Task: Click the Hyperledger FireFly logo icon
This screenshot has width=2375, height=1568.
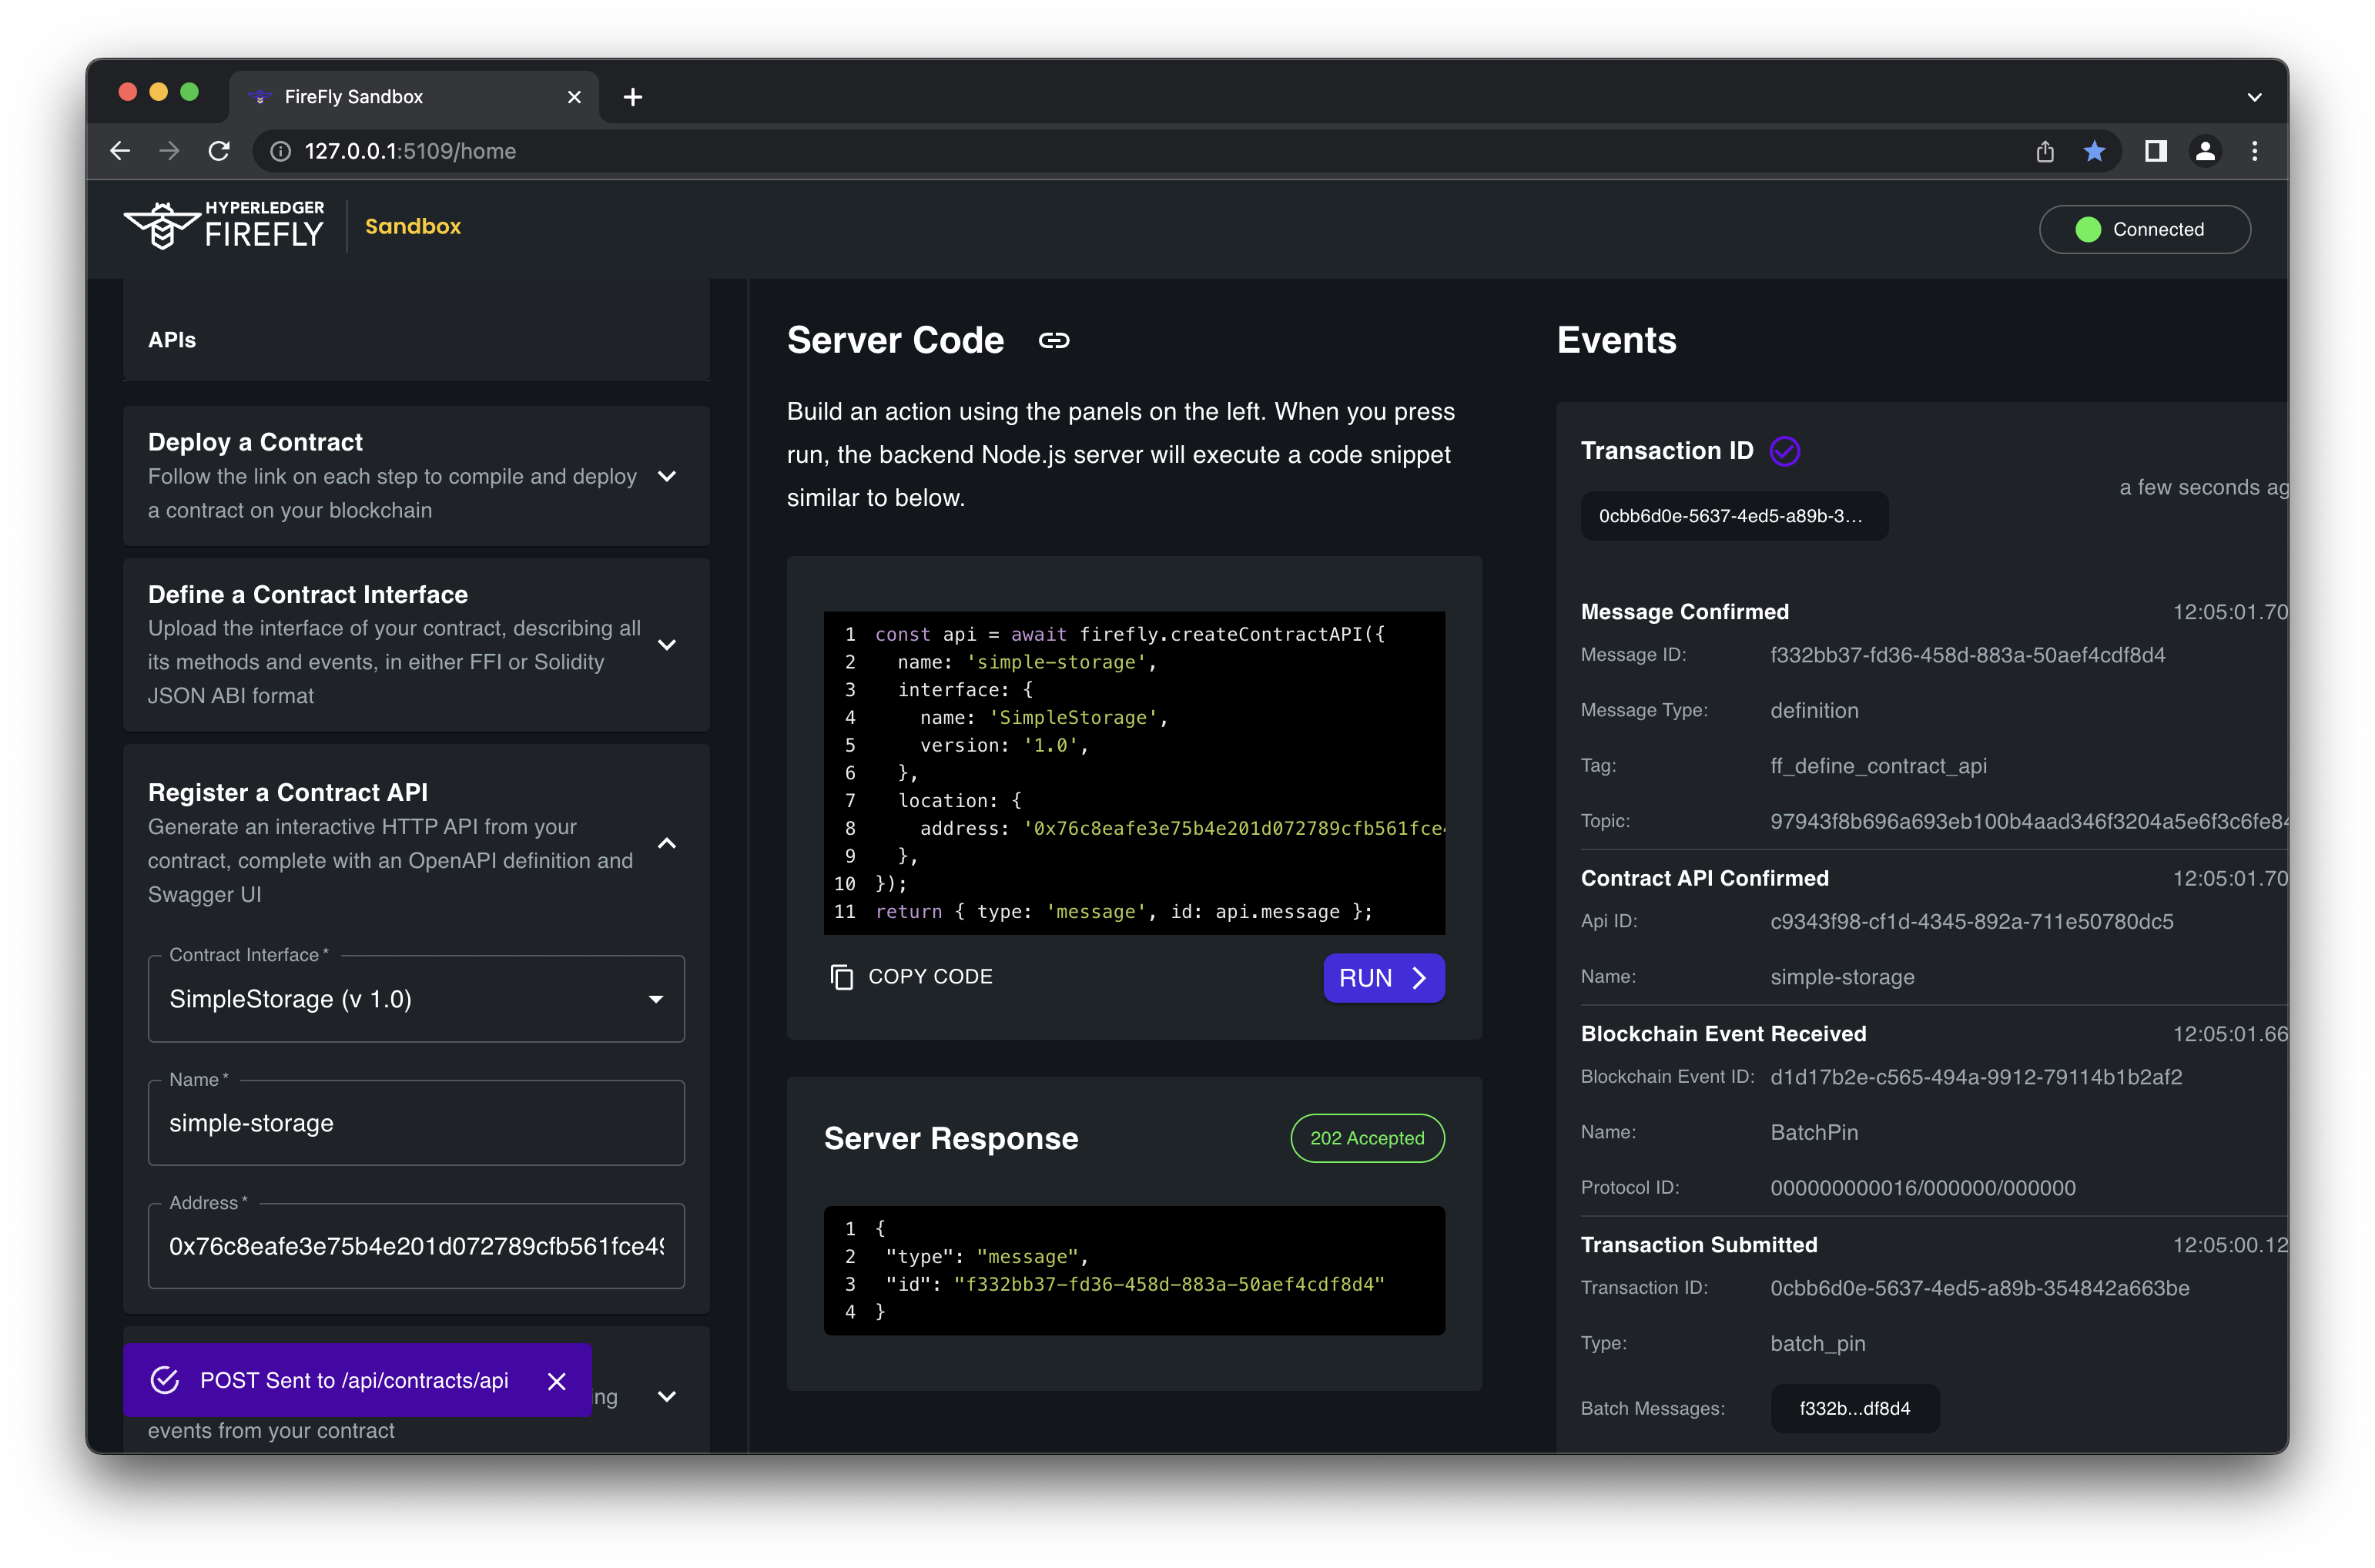Action: 159,230
